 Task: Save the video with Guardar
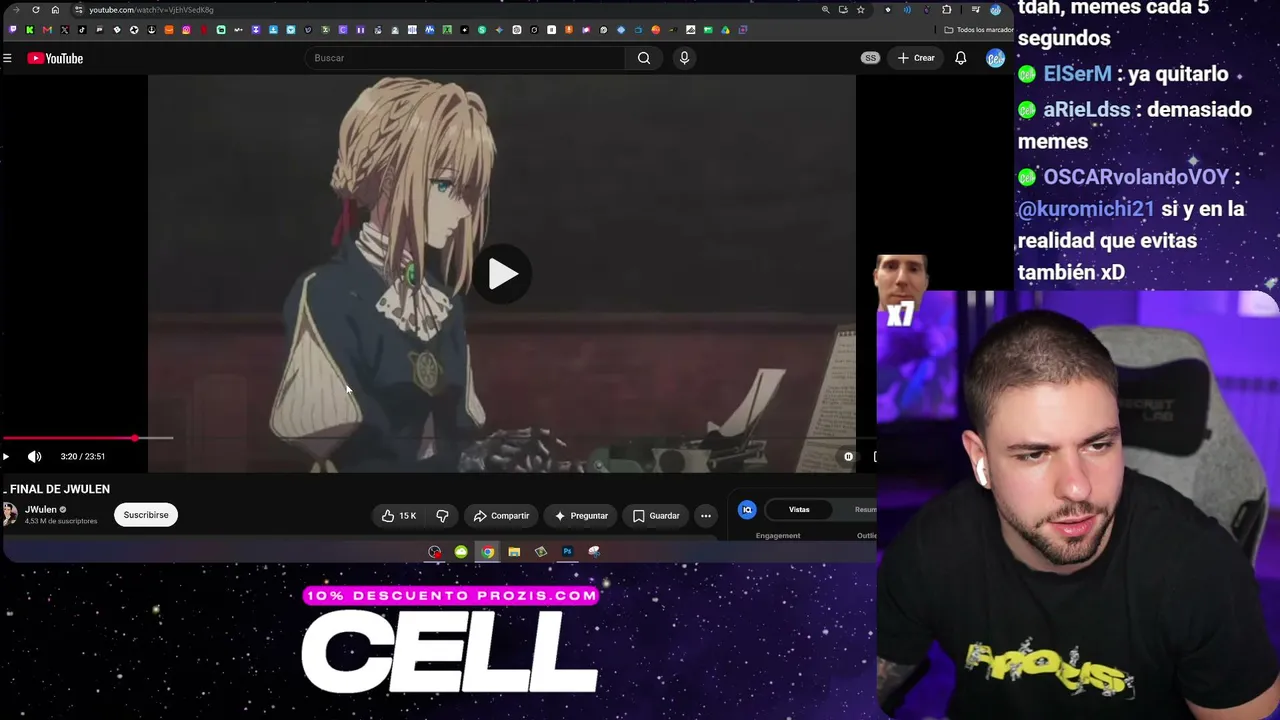click(656, 516)
